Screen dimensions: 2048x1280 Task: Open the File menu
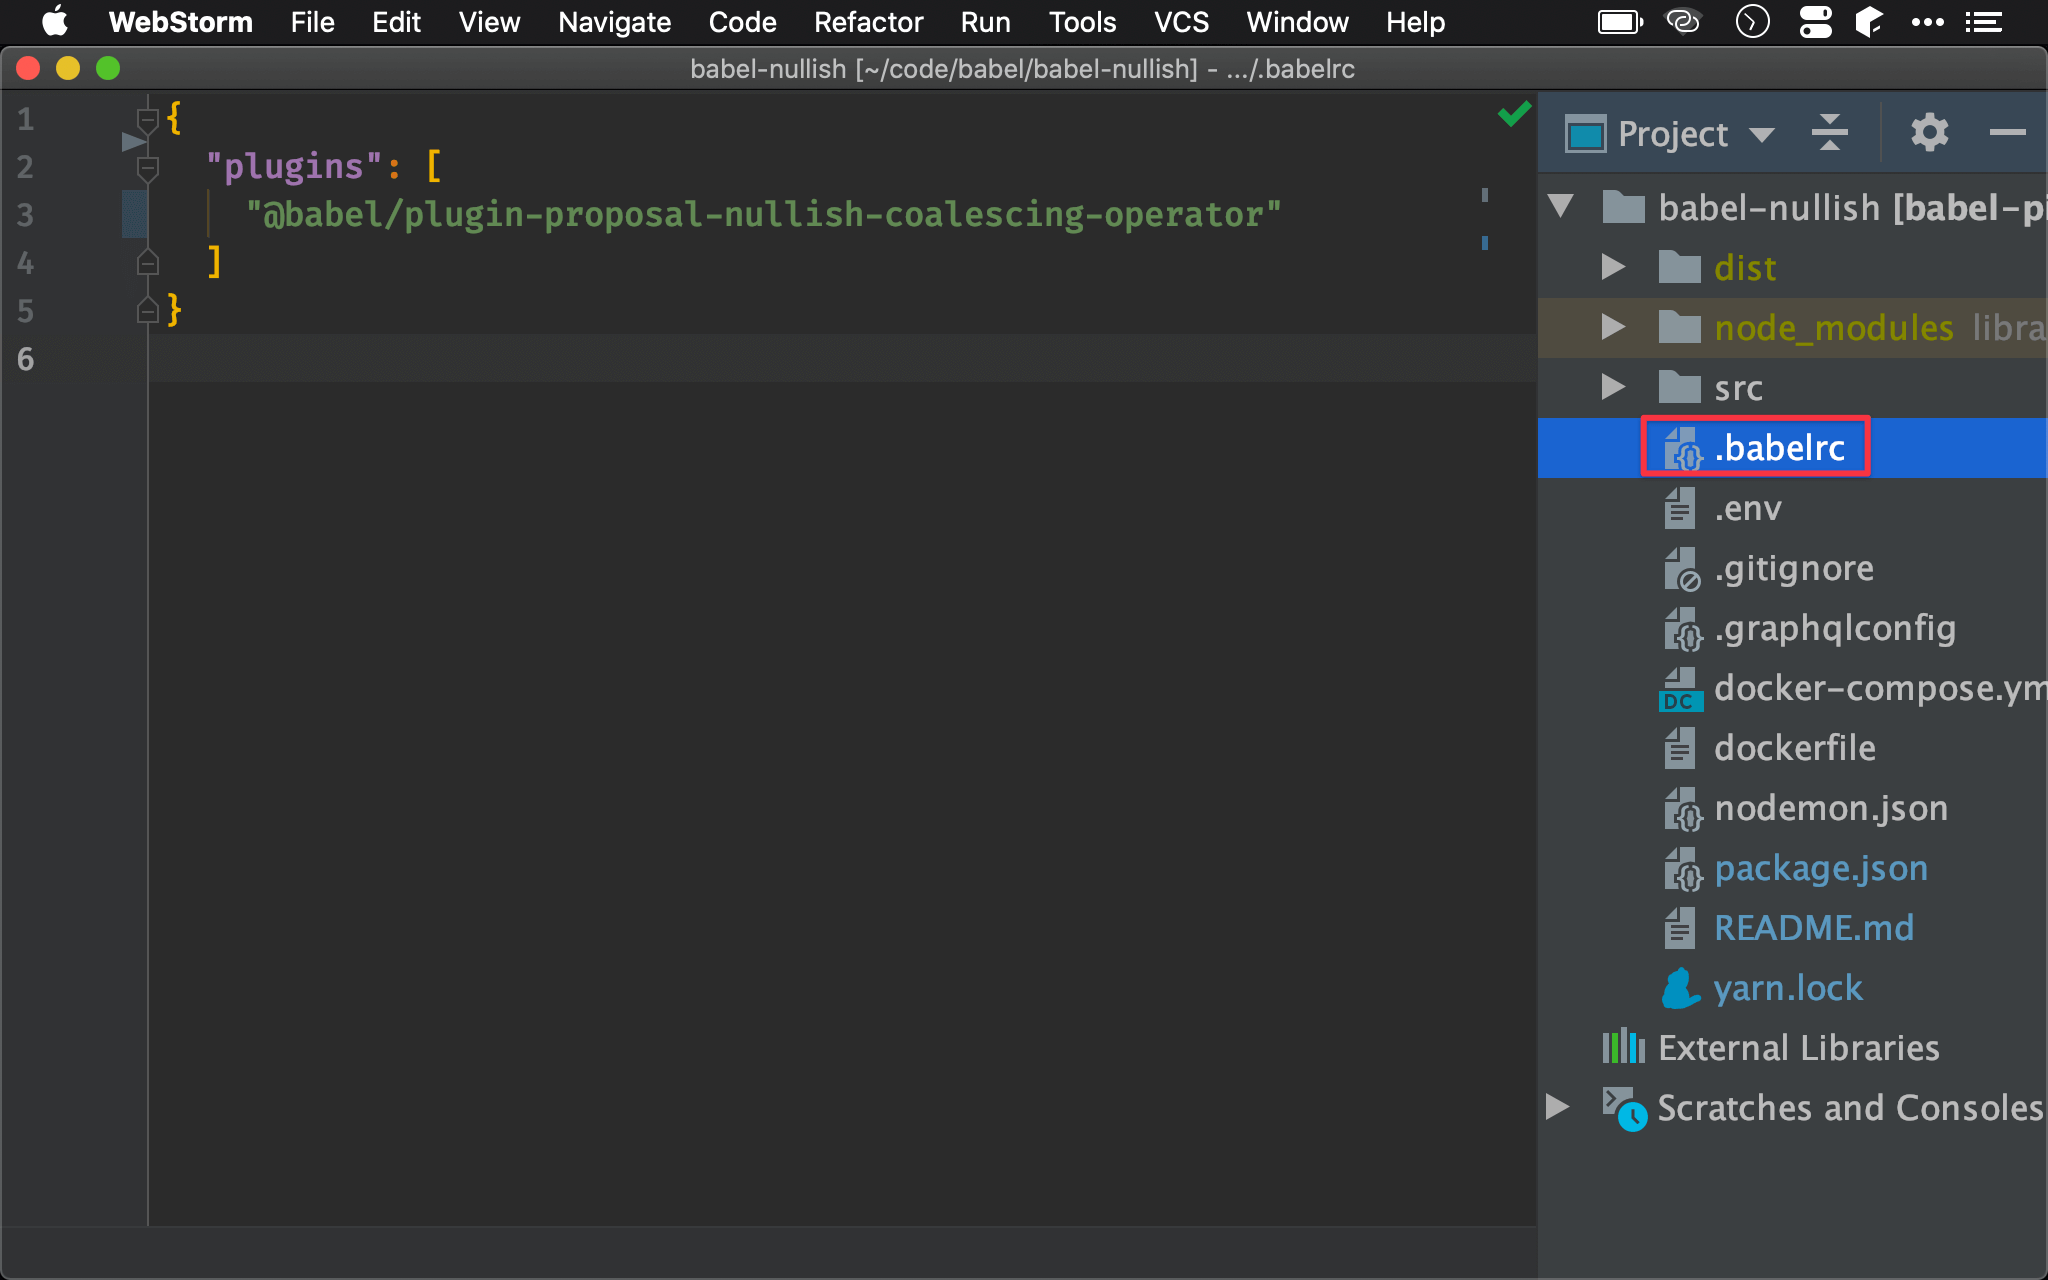(312, 22)
